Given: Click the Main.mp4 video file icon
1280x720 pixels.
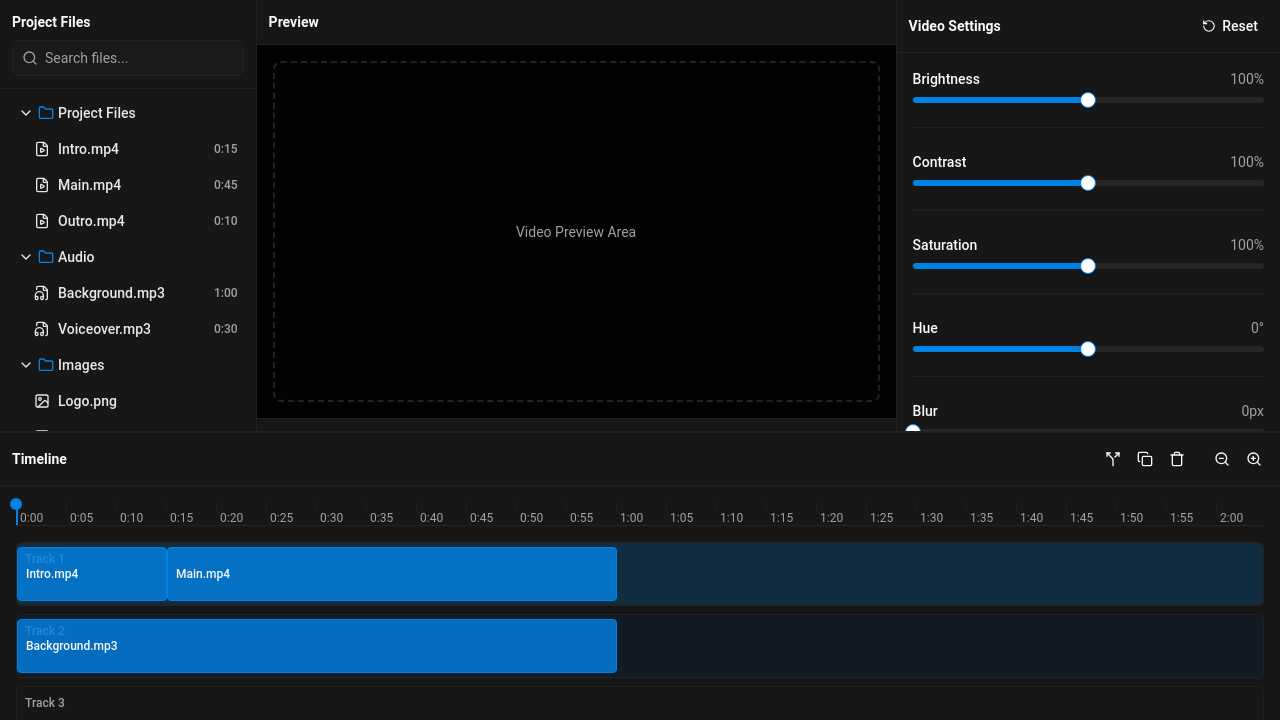Looking at the screenshot, I should (x=42, y=185).
